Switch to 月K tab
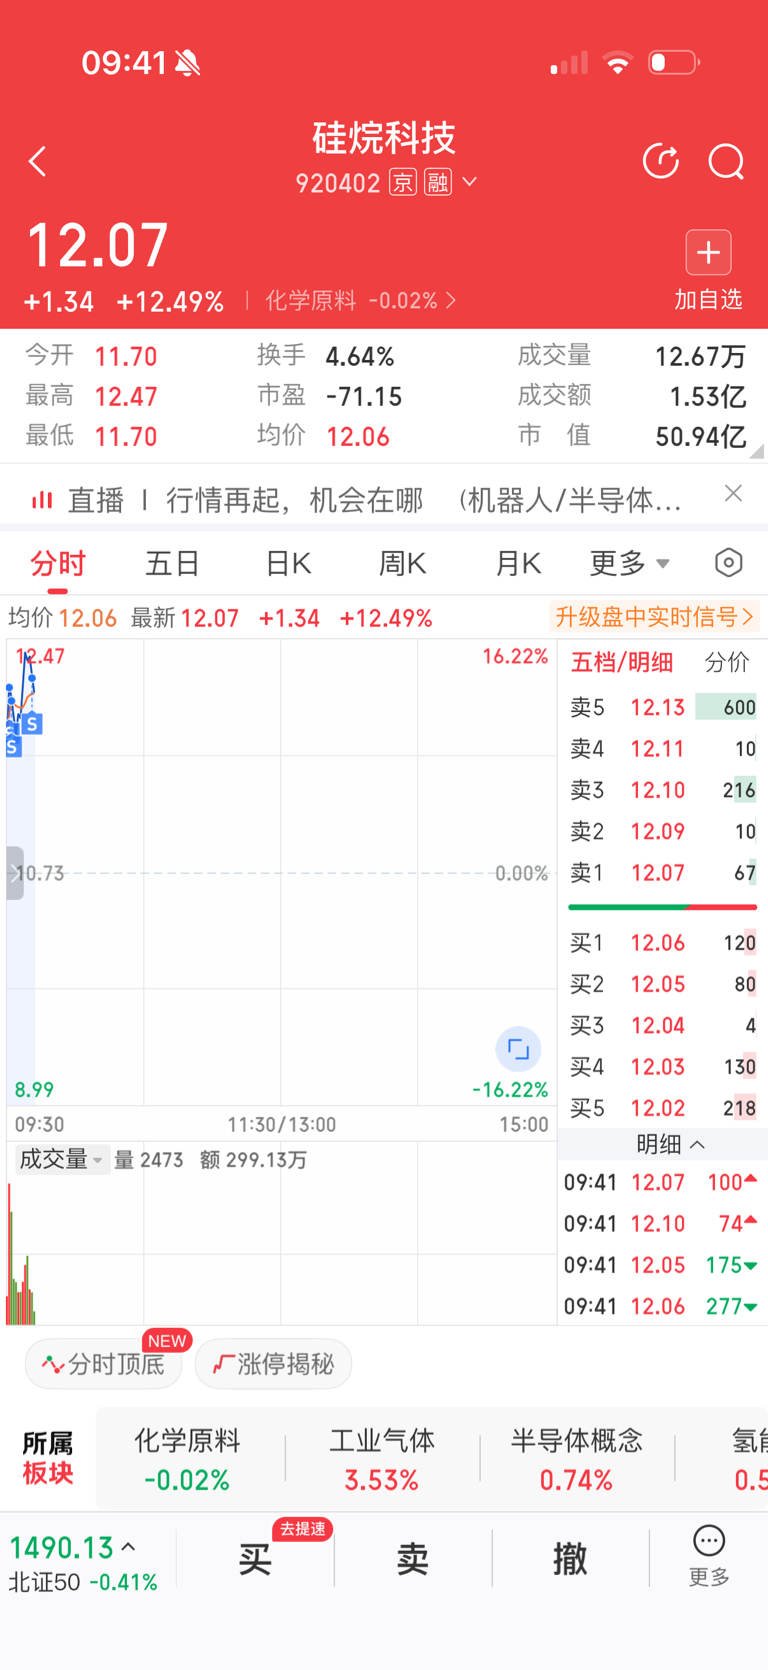Image resolution: width=768 pixels, height=1670 pixels. tap(518, 563)
